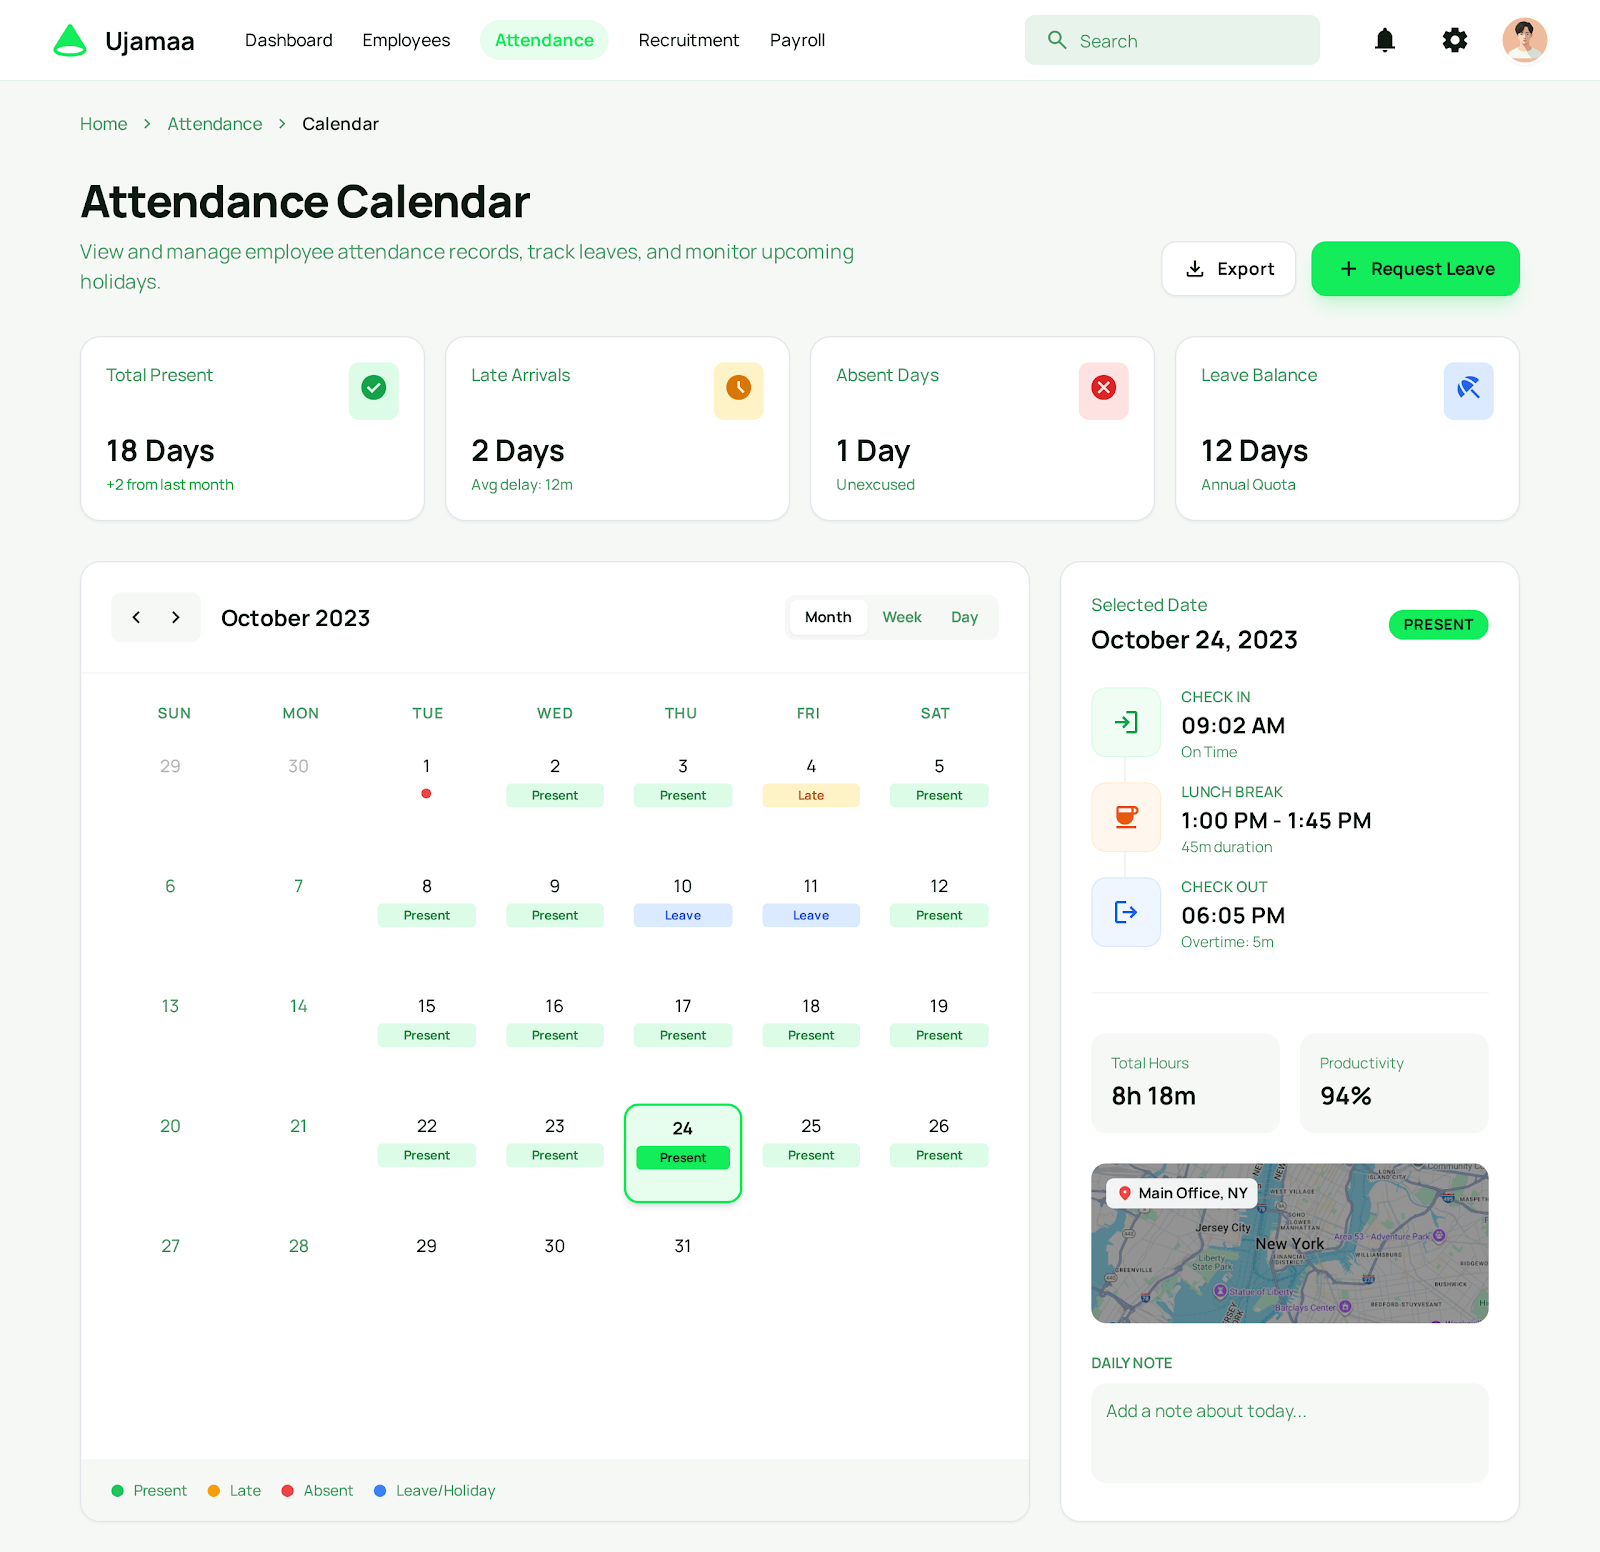Click the Late Arrivals clock icon
Viewport: 1600px width, 1552px height.
738,390
